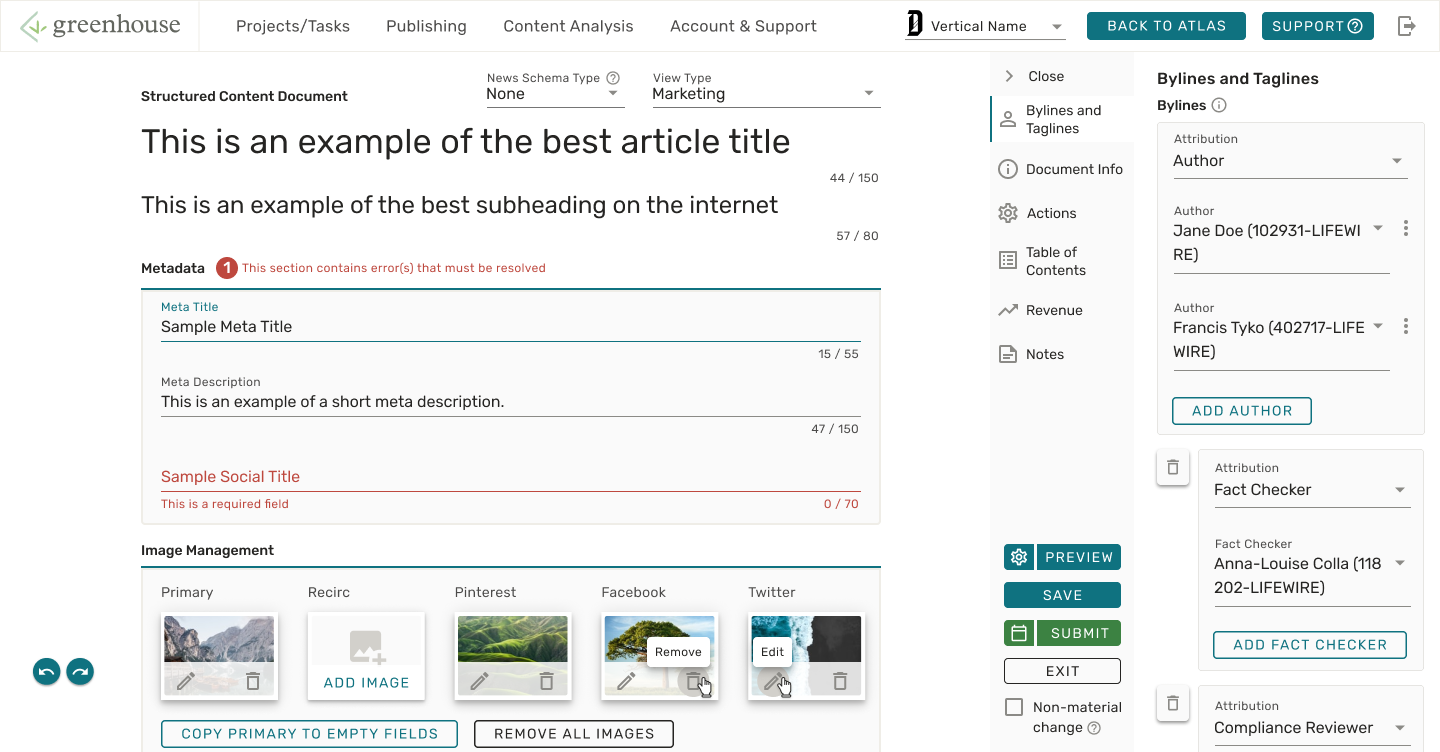Click ADD IMAGE under Recirc

tap(366, 683)
